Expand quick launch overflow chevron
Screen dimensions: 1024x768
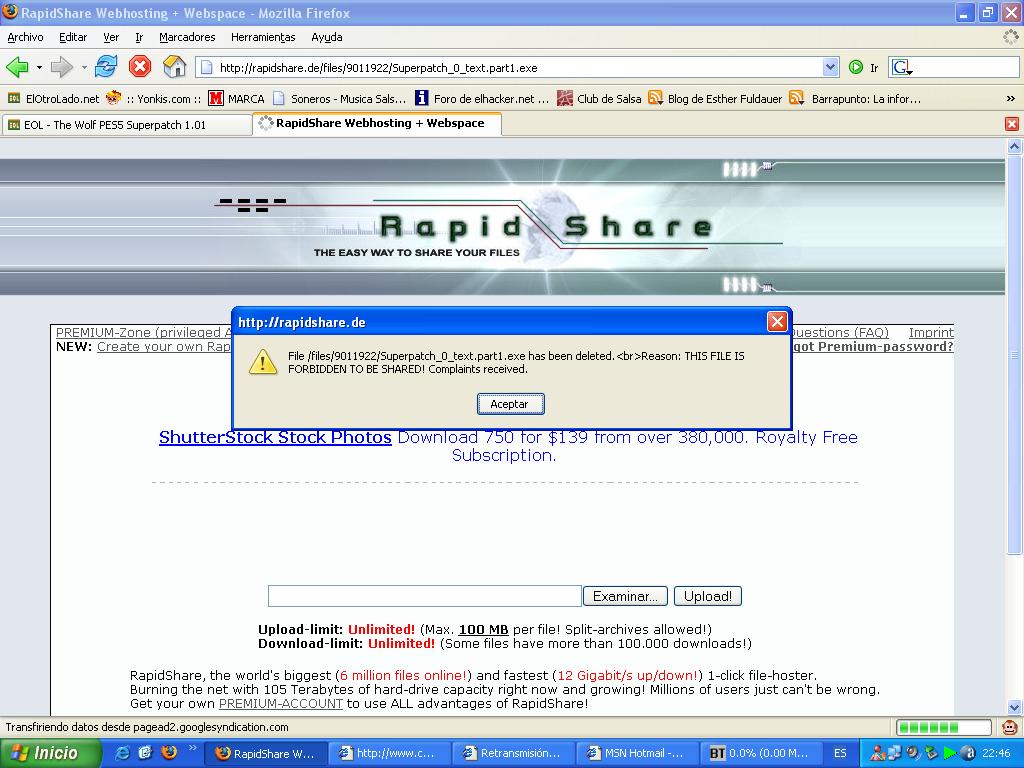pyautogui.click(x=193, y=748)
